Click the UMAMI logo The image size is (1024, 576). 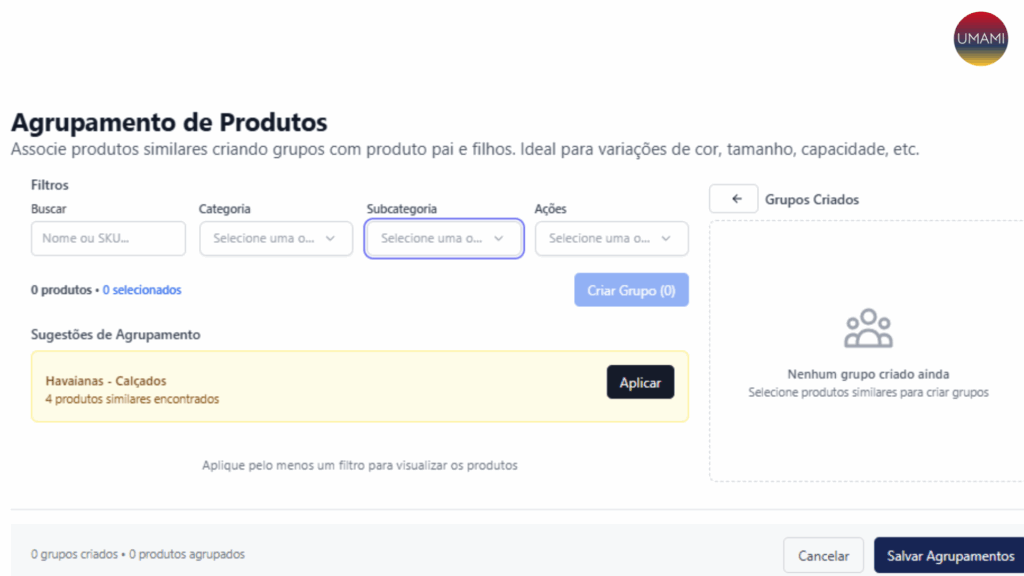980,39
